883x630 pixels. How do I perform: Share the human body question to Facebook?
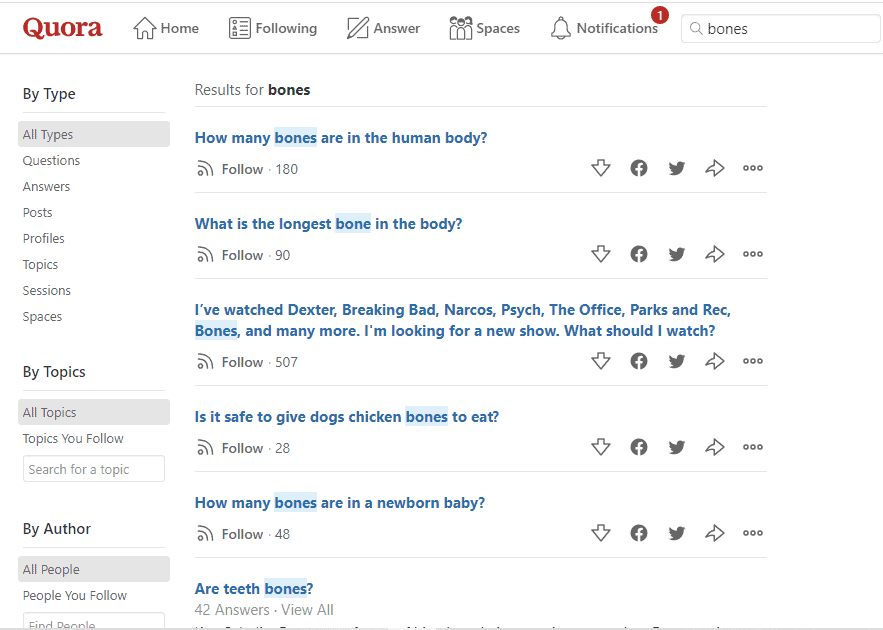[x=639, y=168]
